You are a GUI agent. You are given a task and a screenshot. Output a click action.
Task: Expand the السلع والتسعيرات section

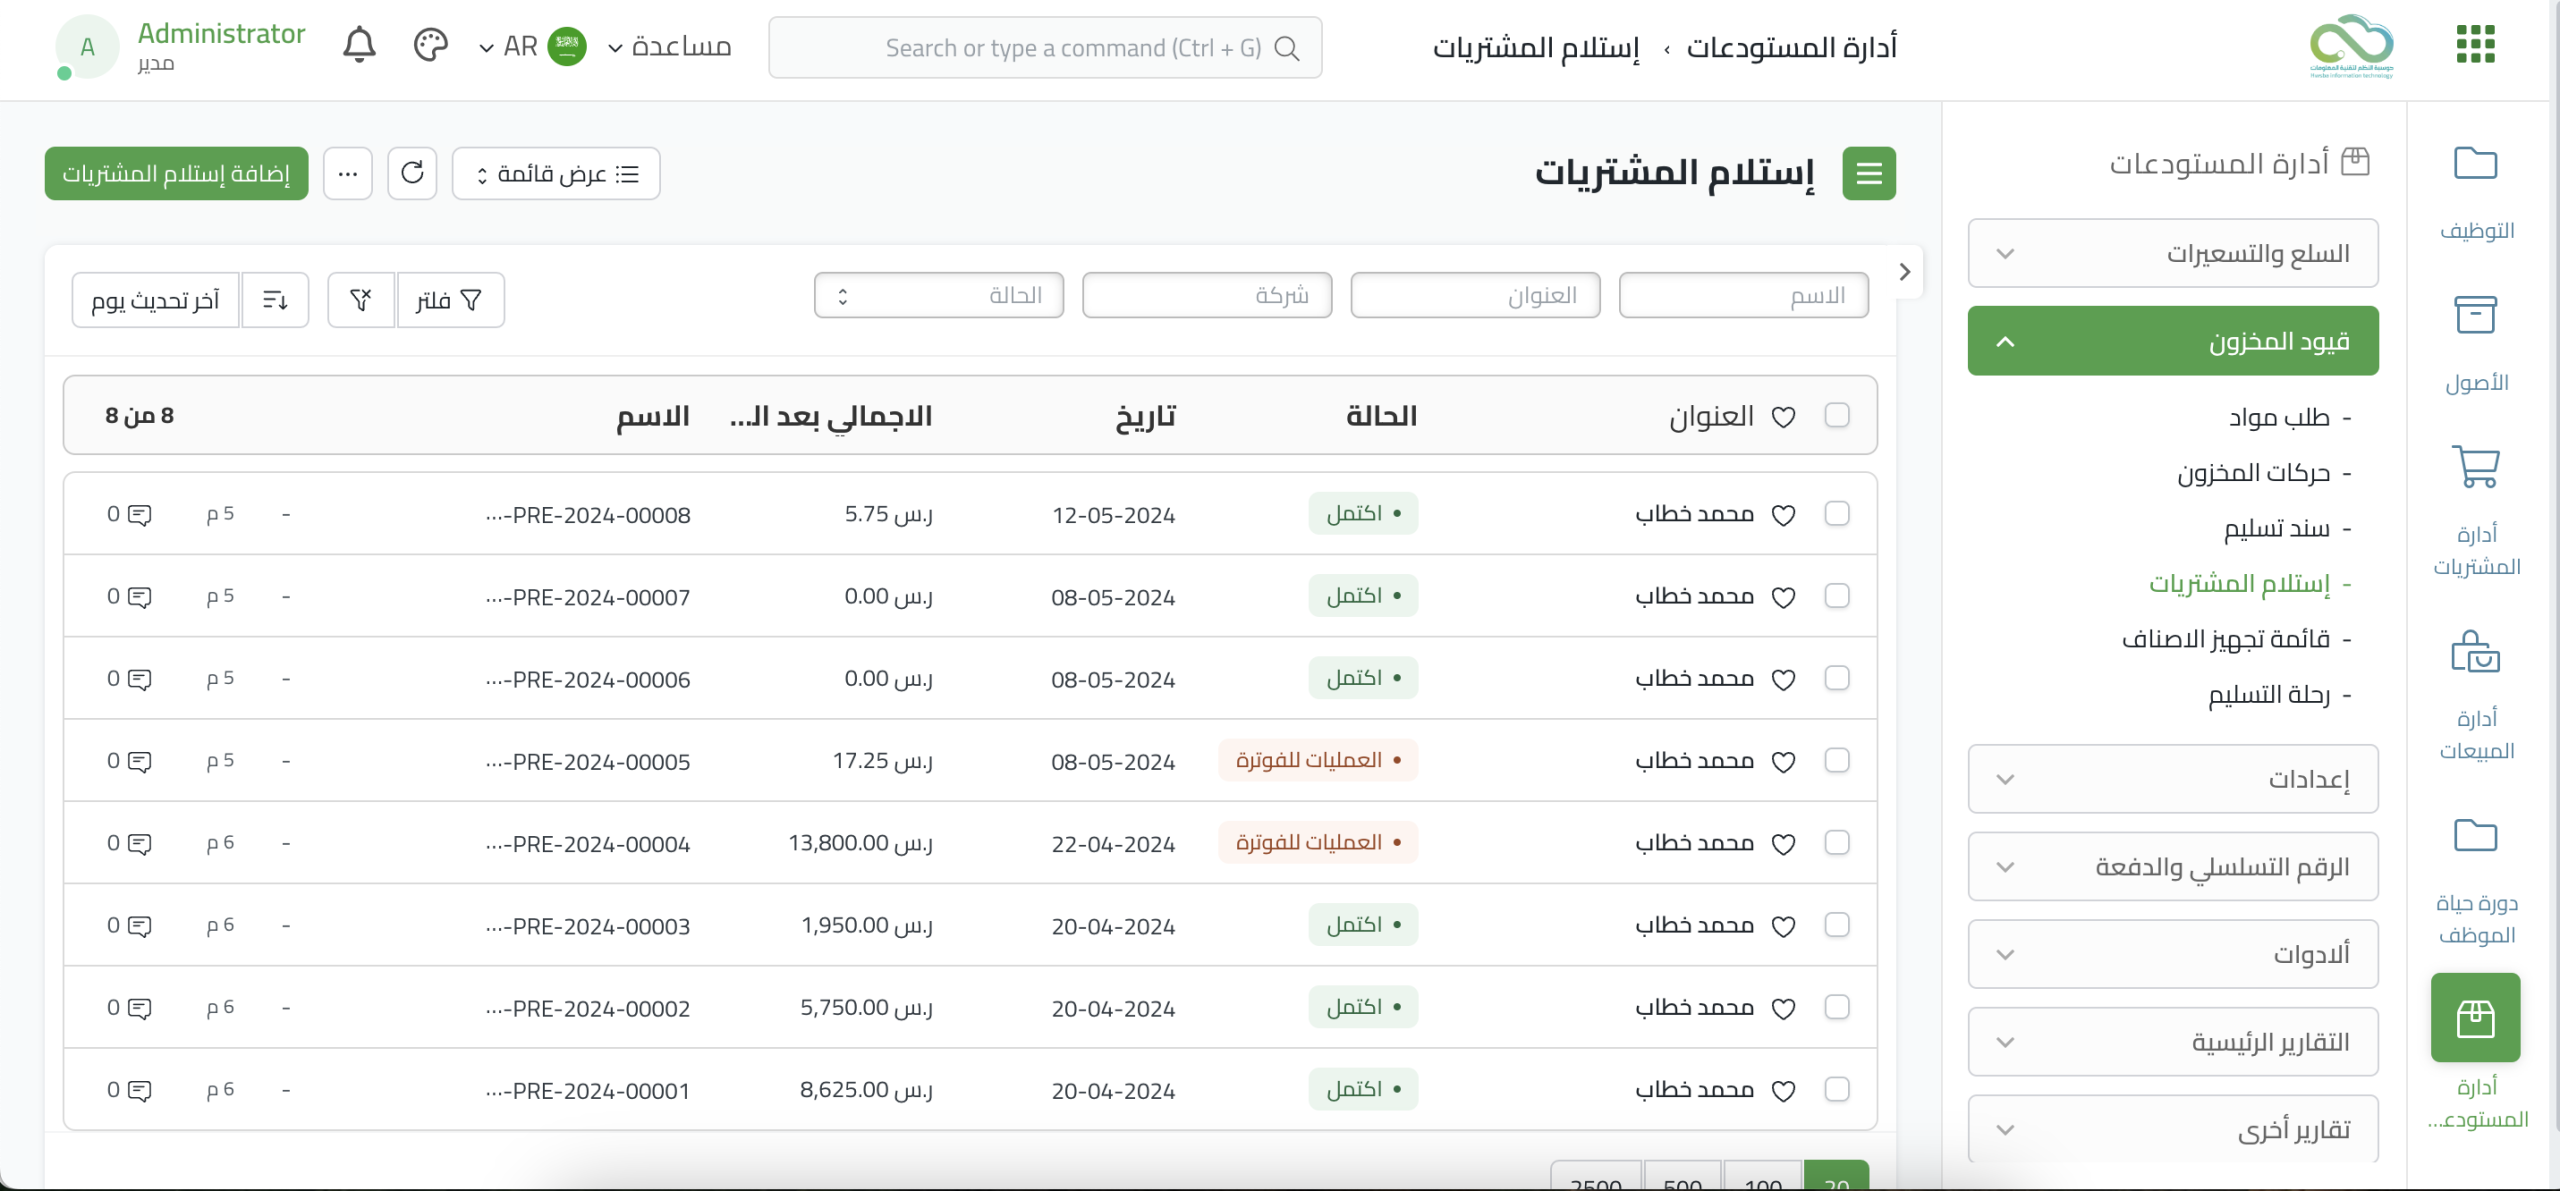point(2172,254)
